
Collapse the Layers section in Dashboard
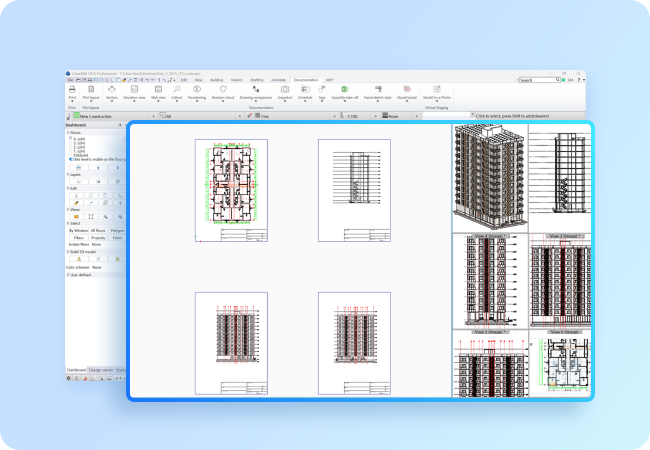click(69, 173)
